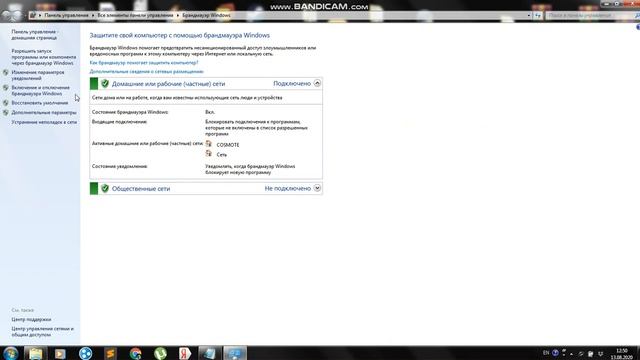The height and width of the screenshot is (360, 640).
Task: Open Google Chrome from the taskbar
Action: tap(136, 353)
